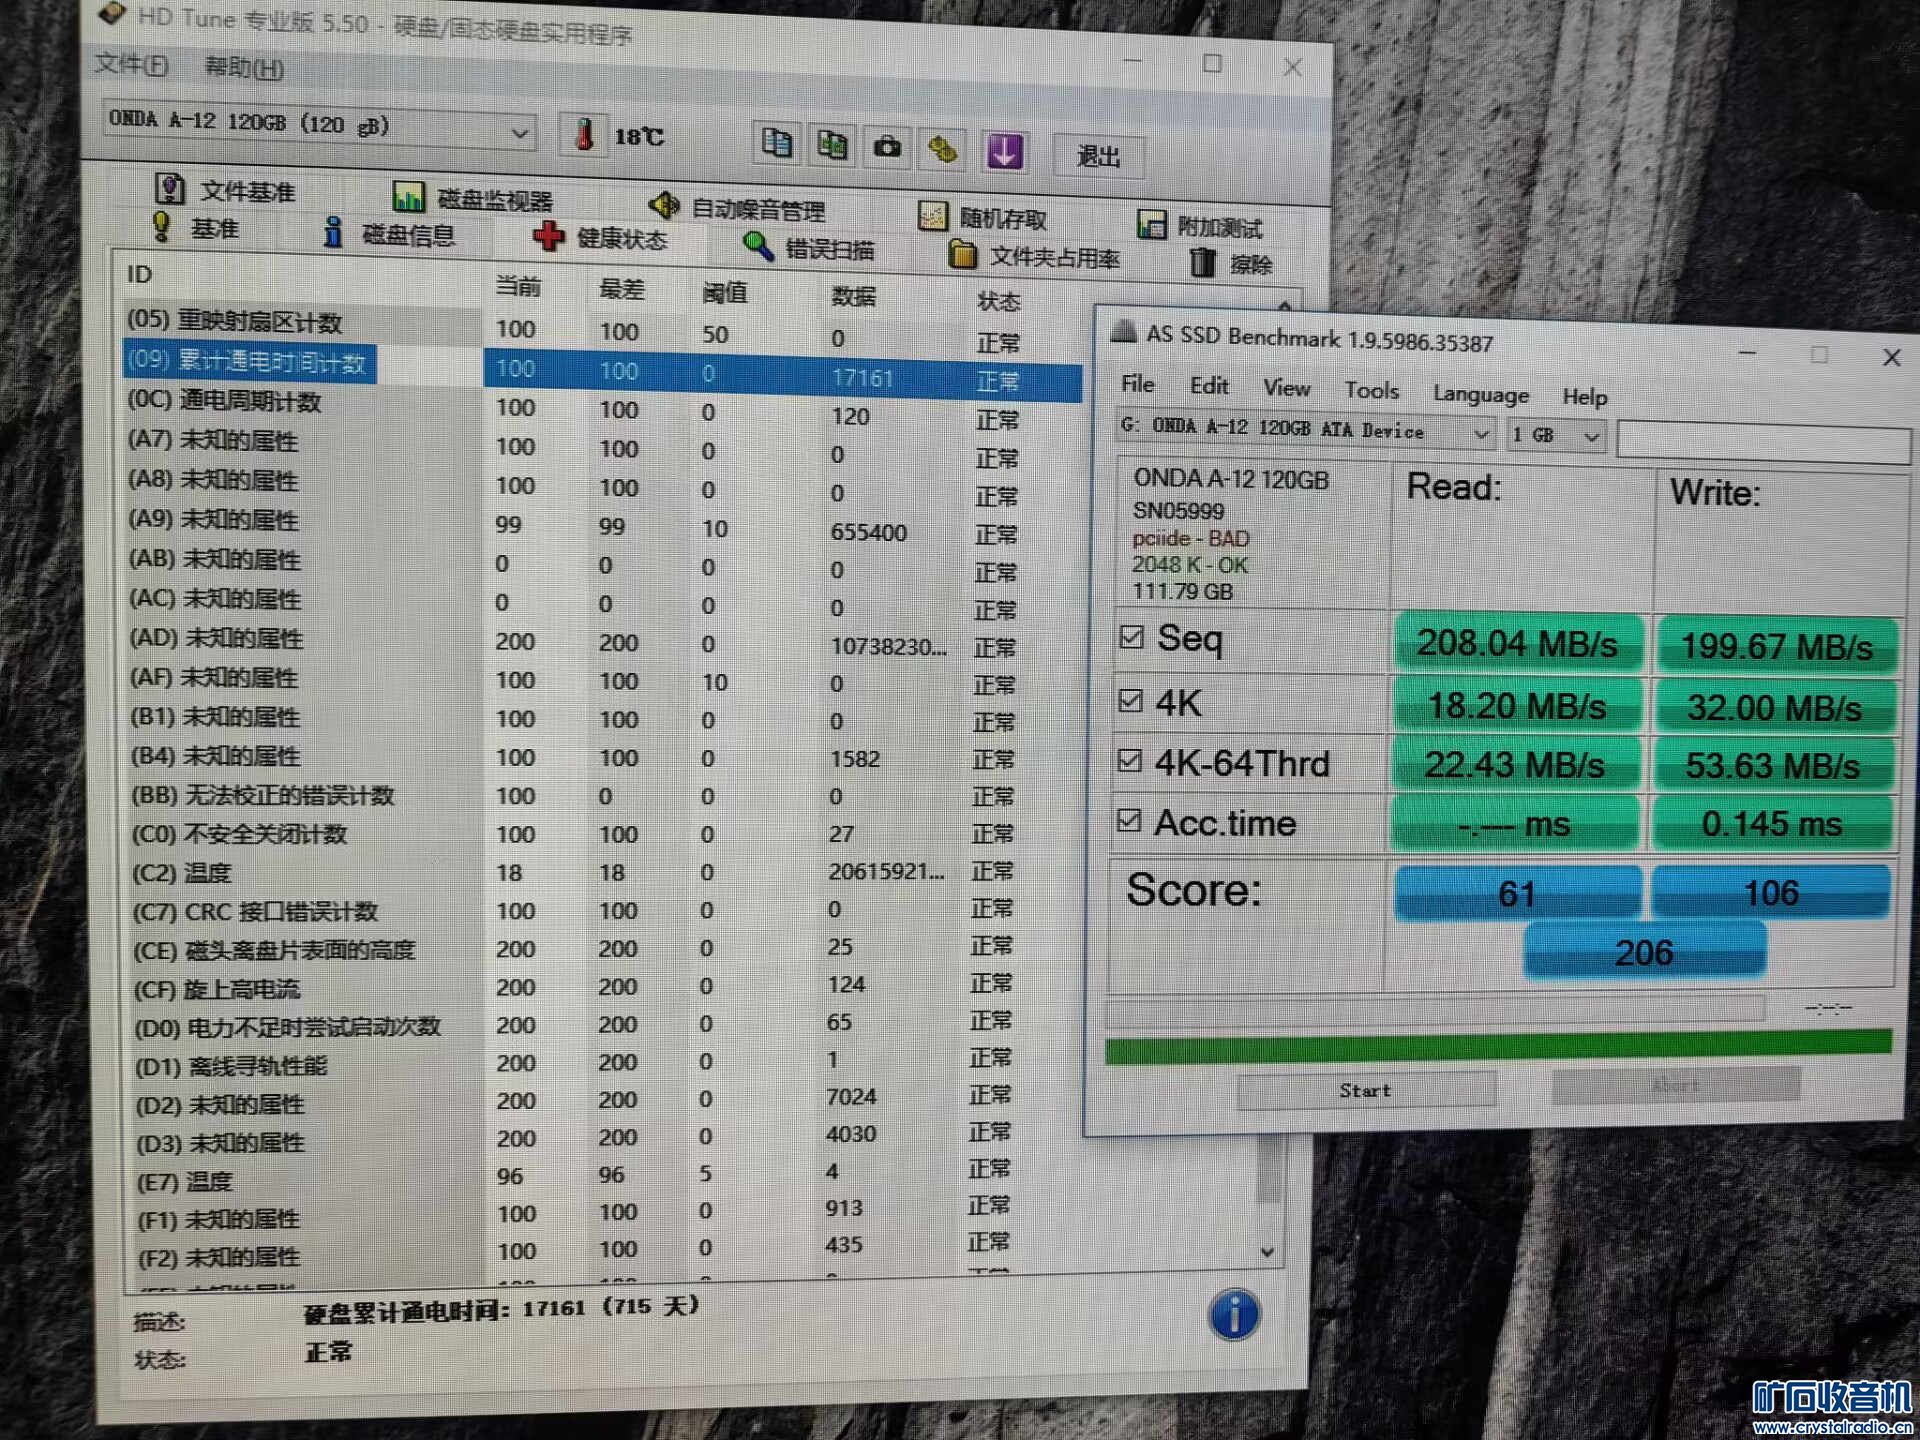The width and height of the screenshot is (1920, 1440).
Task: Open the 1 GB test size dropdown
Action: tap(1590, 436)
